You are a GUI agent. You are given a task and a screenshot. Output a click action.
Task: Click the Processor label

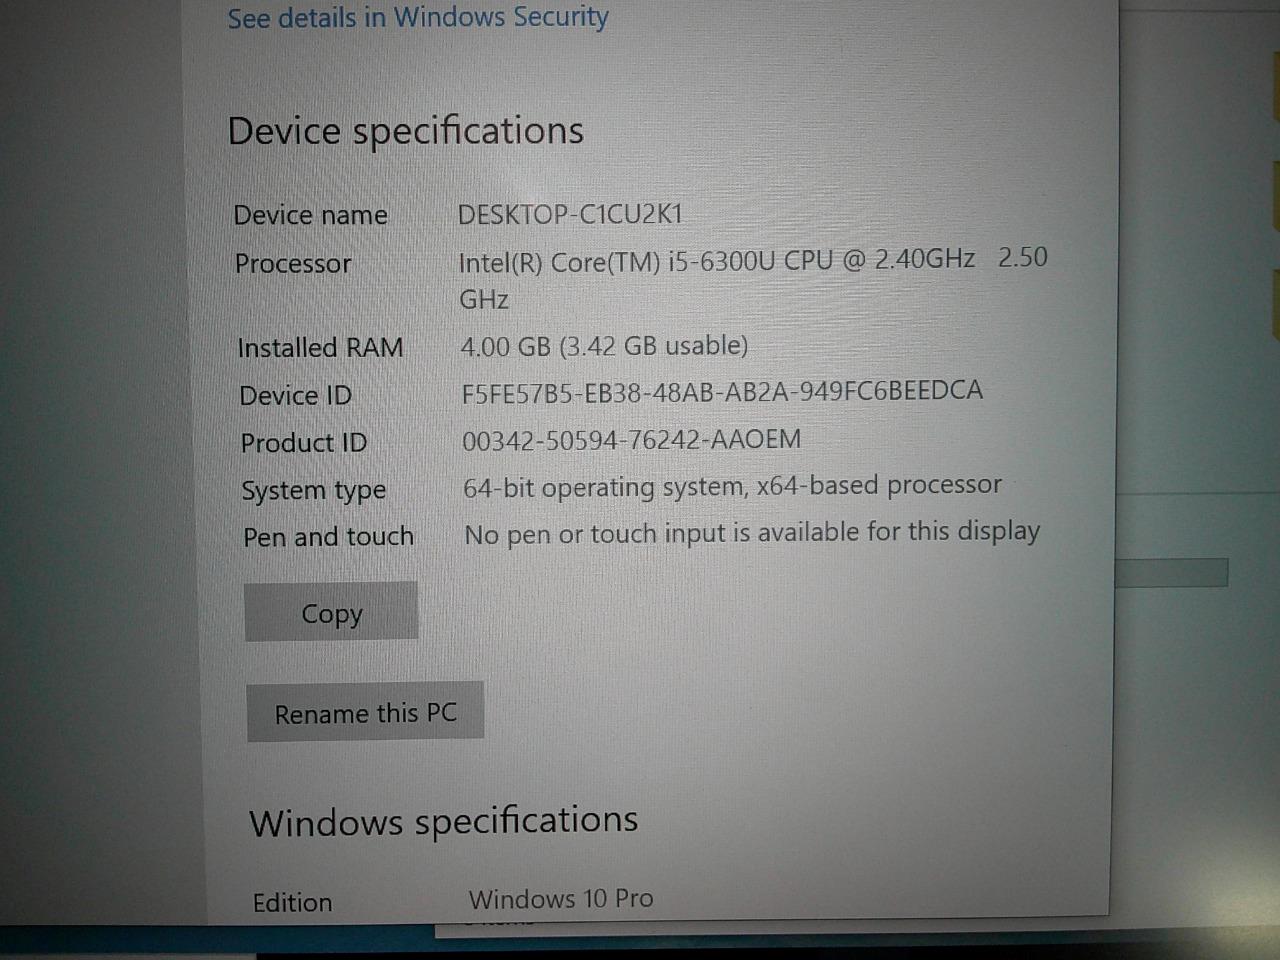pyautogui.click(x=293, y=263)
